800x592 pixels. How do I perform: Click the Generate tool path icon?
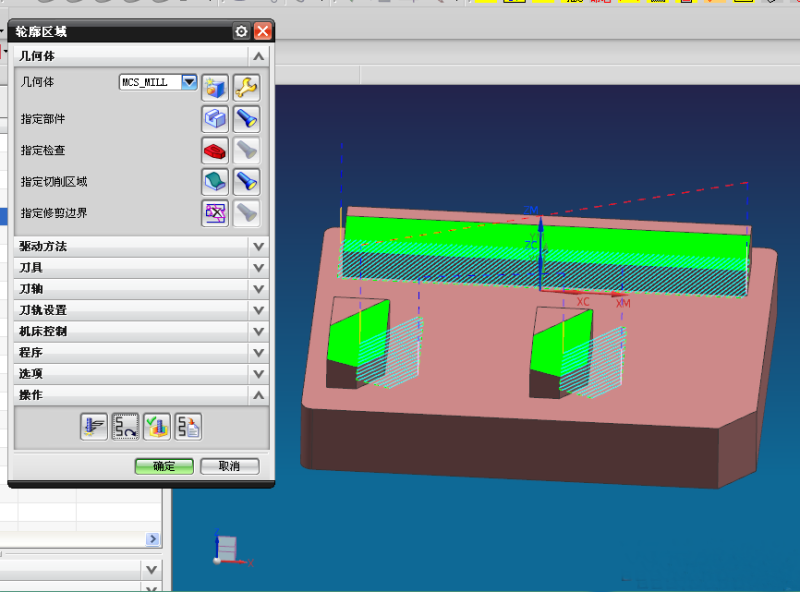[x=94, y=427]
